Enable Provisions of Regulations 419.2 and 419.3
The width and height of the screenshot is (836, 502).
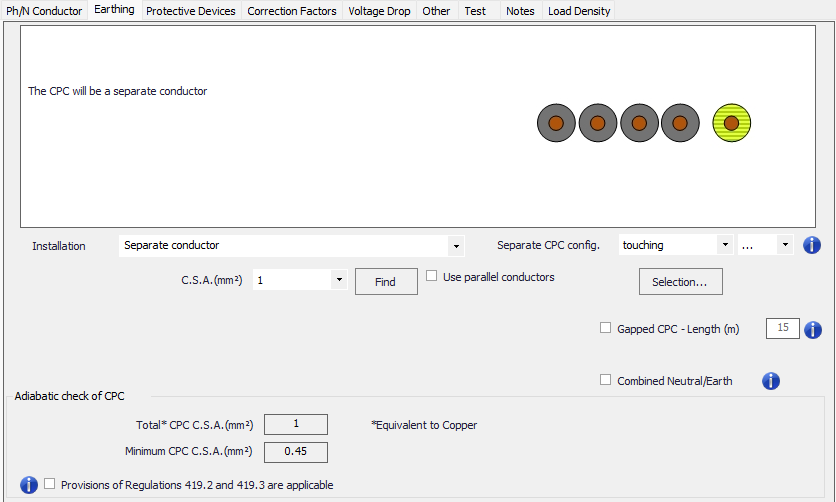coord(50,485)
